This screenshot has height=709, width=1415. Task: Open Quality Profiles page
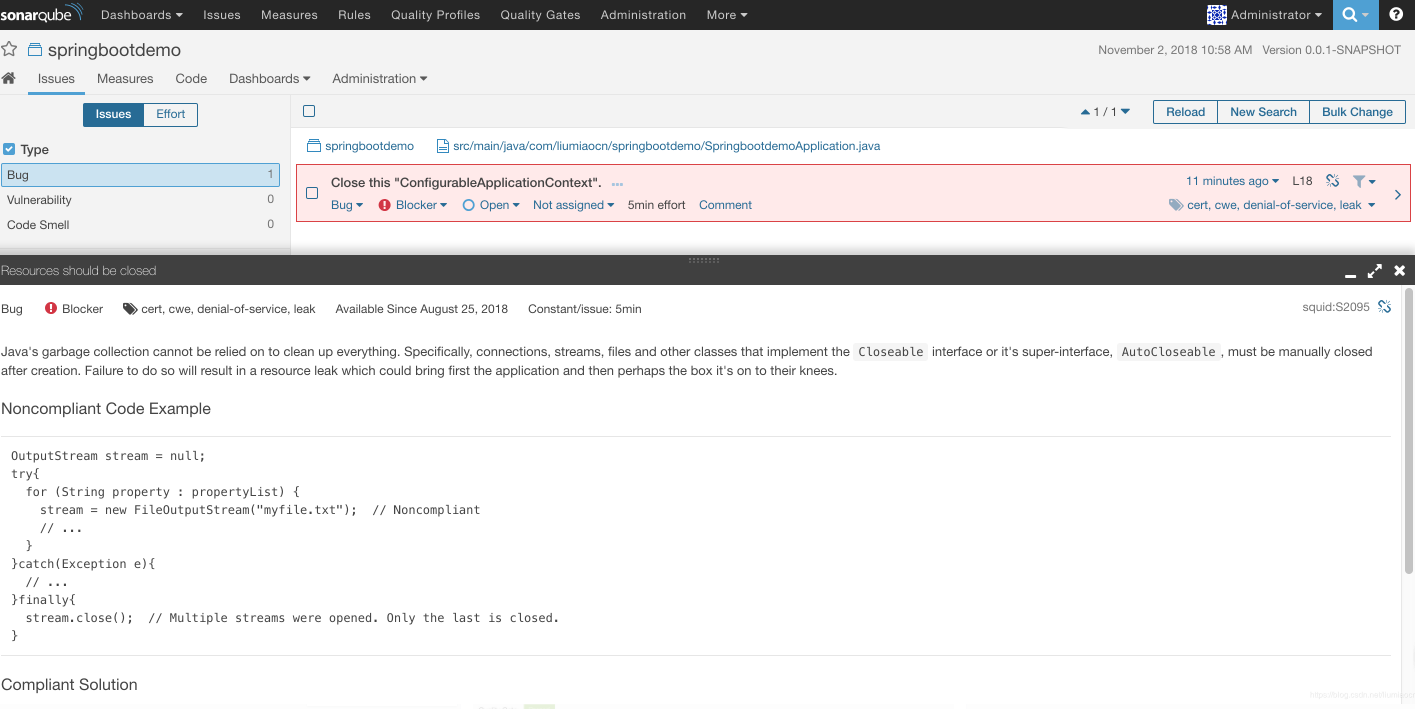pos(435,15)
